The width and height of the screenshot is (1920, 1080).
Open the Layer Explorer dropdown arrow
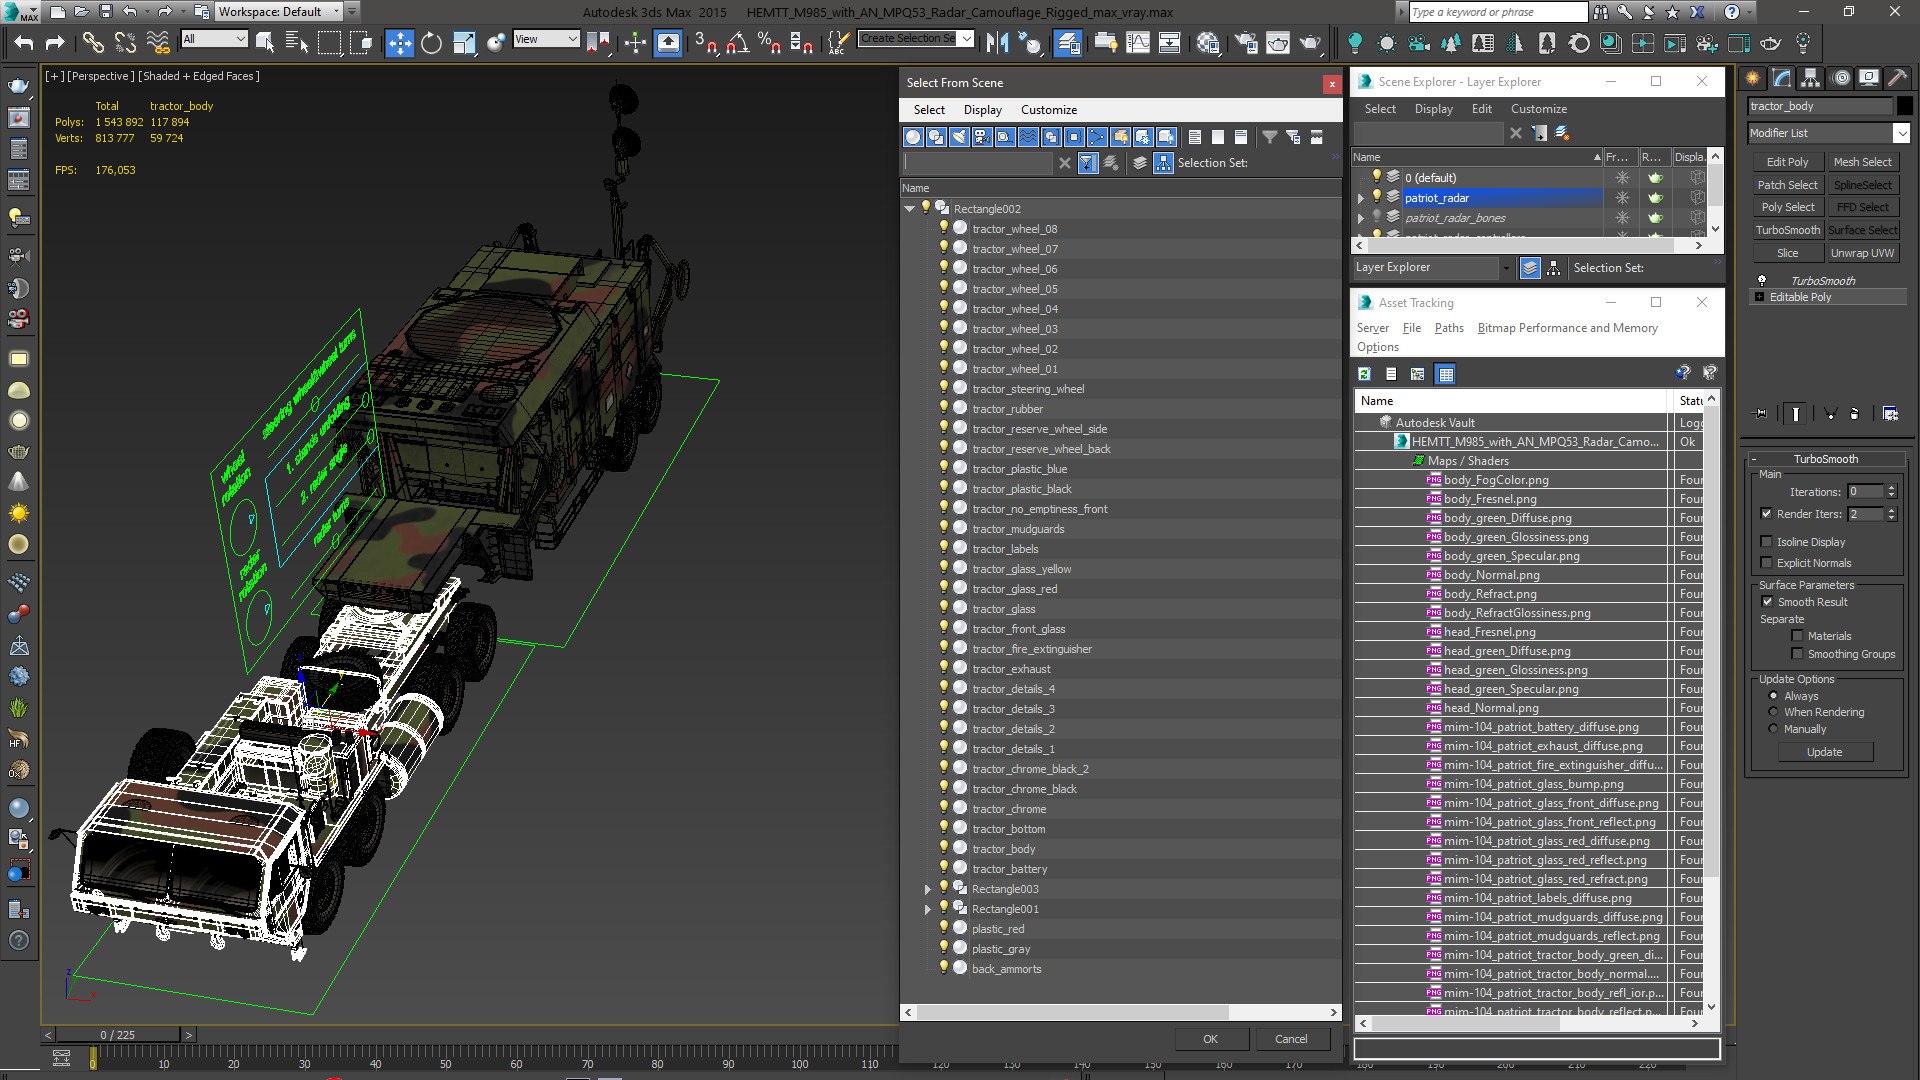point(1506,268)
